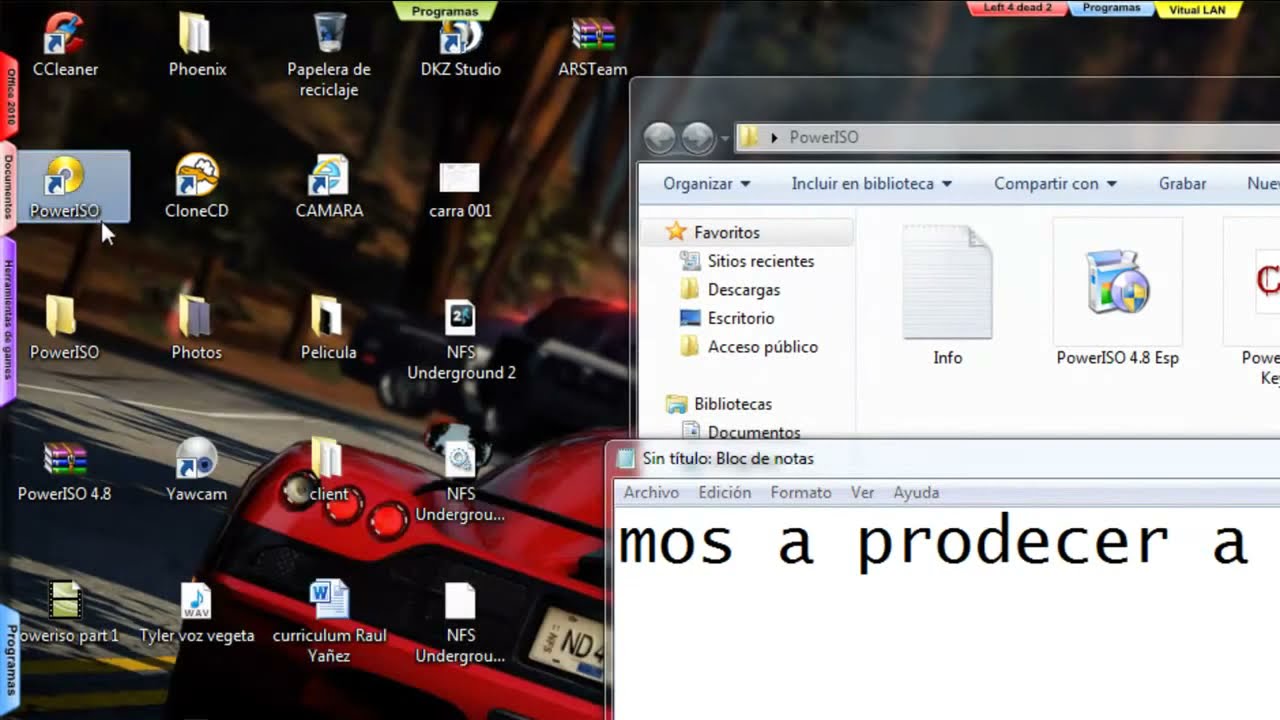The image size is (1280, 720).
Task: Select the PowerISO 4.8 archive icon
Action: (x=65, y=470)
